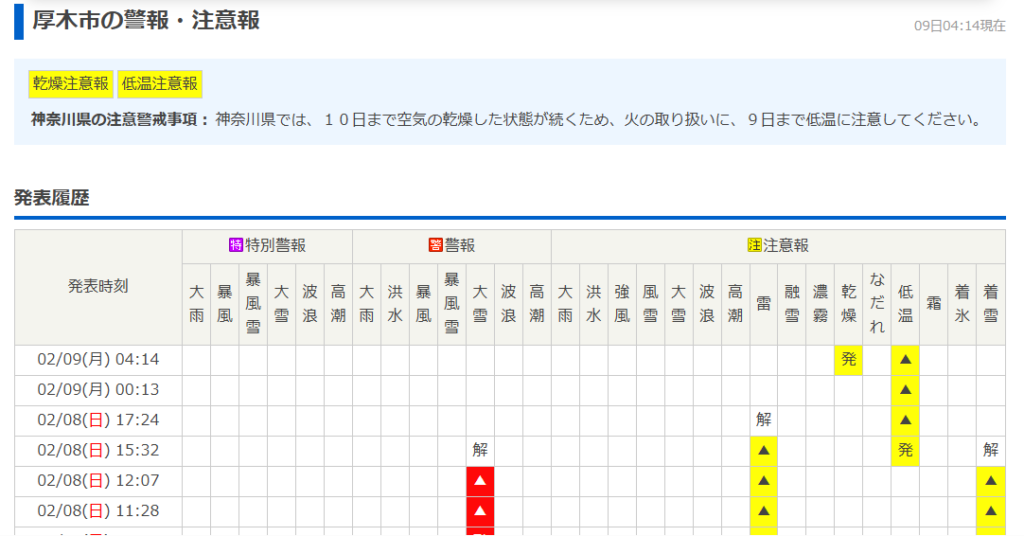Screen dimensions: 1024x536
Task: Click the 厚木市の警報・注意報 page title
Action: tap(146, 21)
